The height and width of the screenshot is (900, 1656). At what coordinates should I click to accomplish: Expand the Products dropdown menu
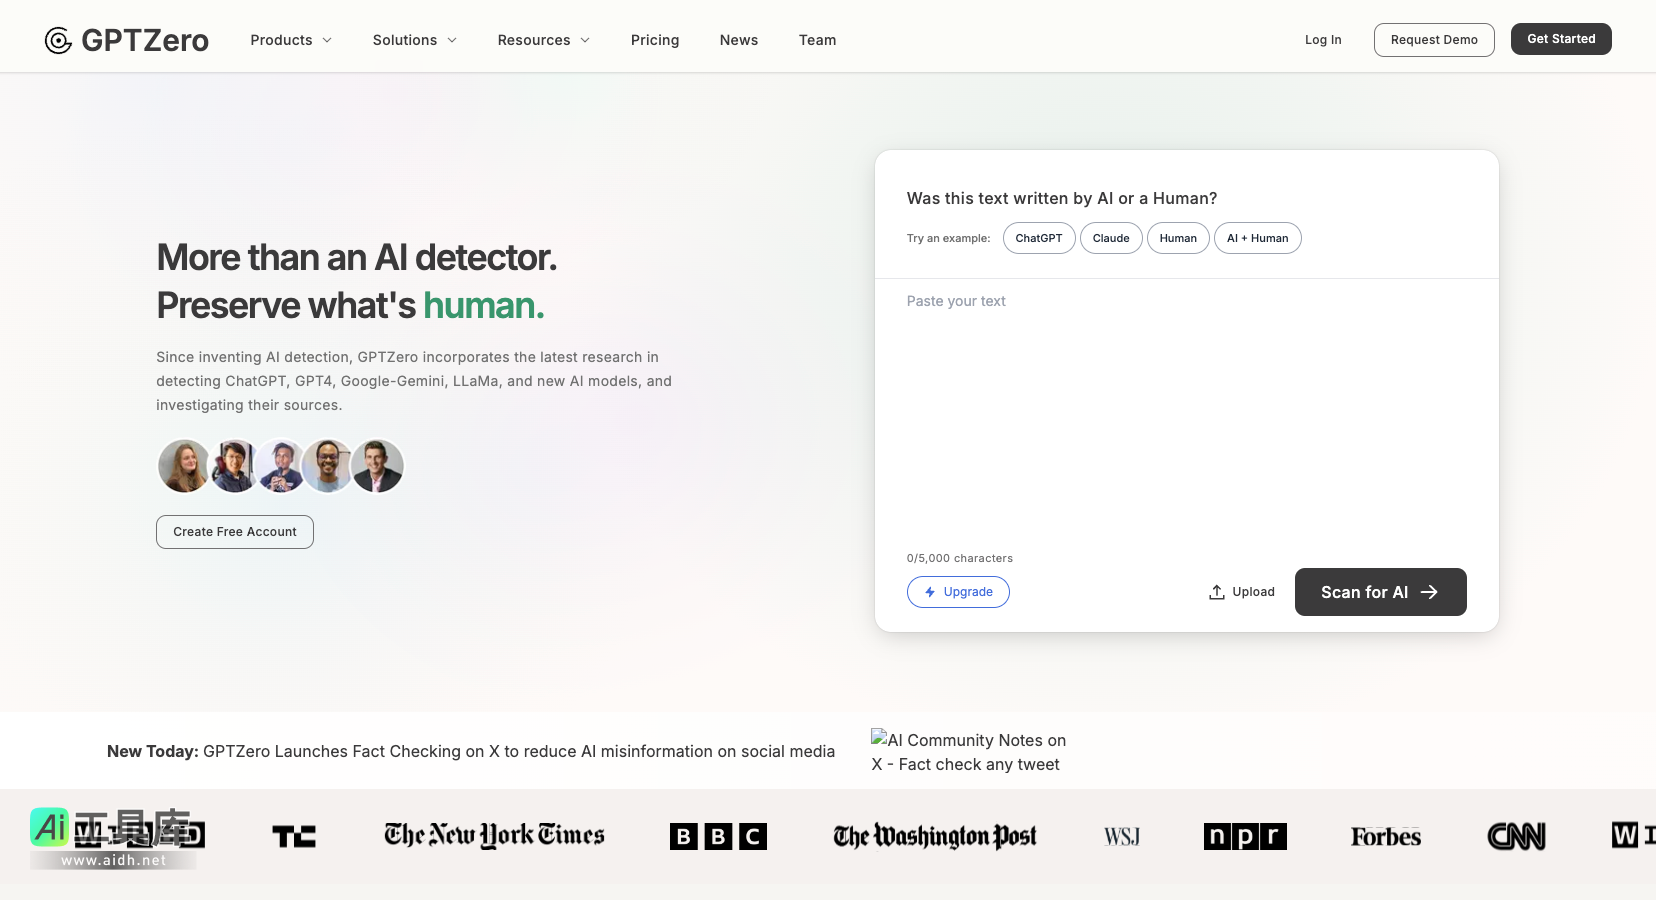pos(290,40)
